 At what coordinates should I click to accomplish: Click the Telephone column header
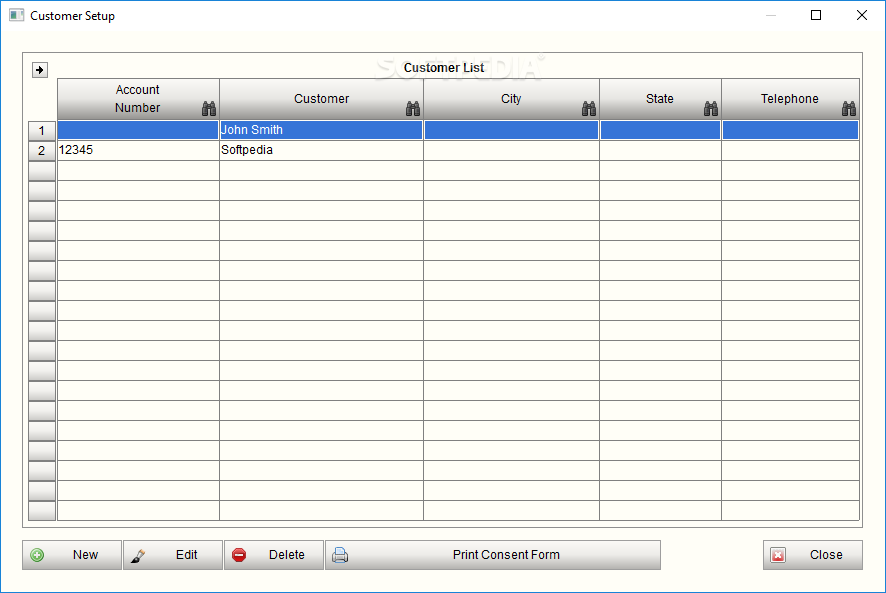791,99
